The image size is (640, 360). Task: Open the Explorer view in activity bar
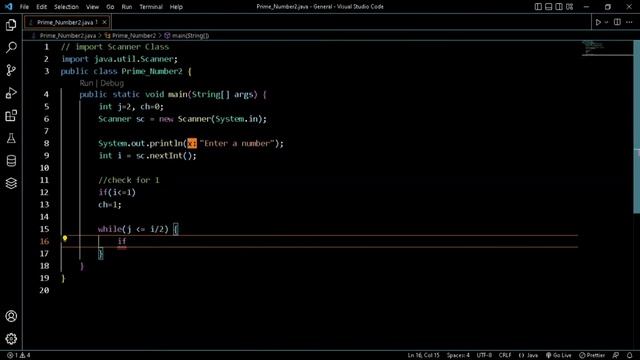(x=11, y=25)
